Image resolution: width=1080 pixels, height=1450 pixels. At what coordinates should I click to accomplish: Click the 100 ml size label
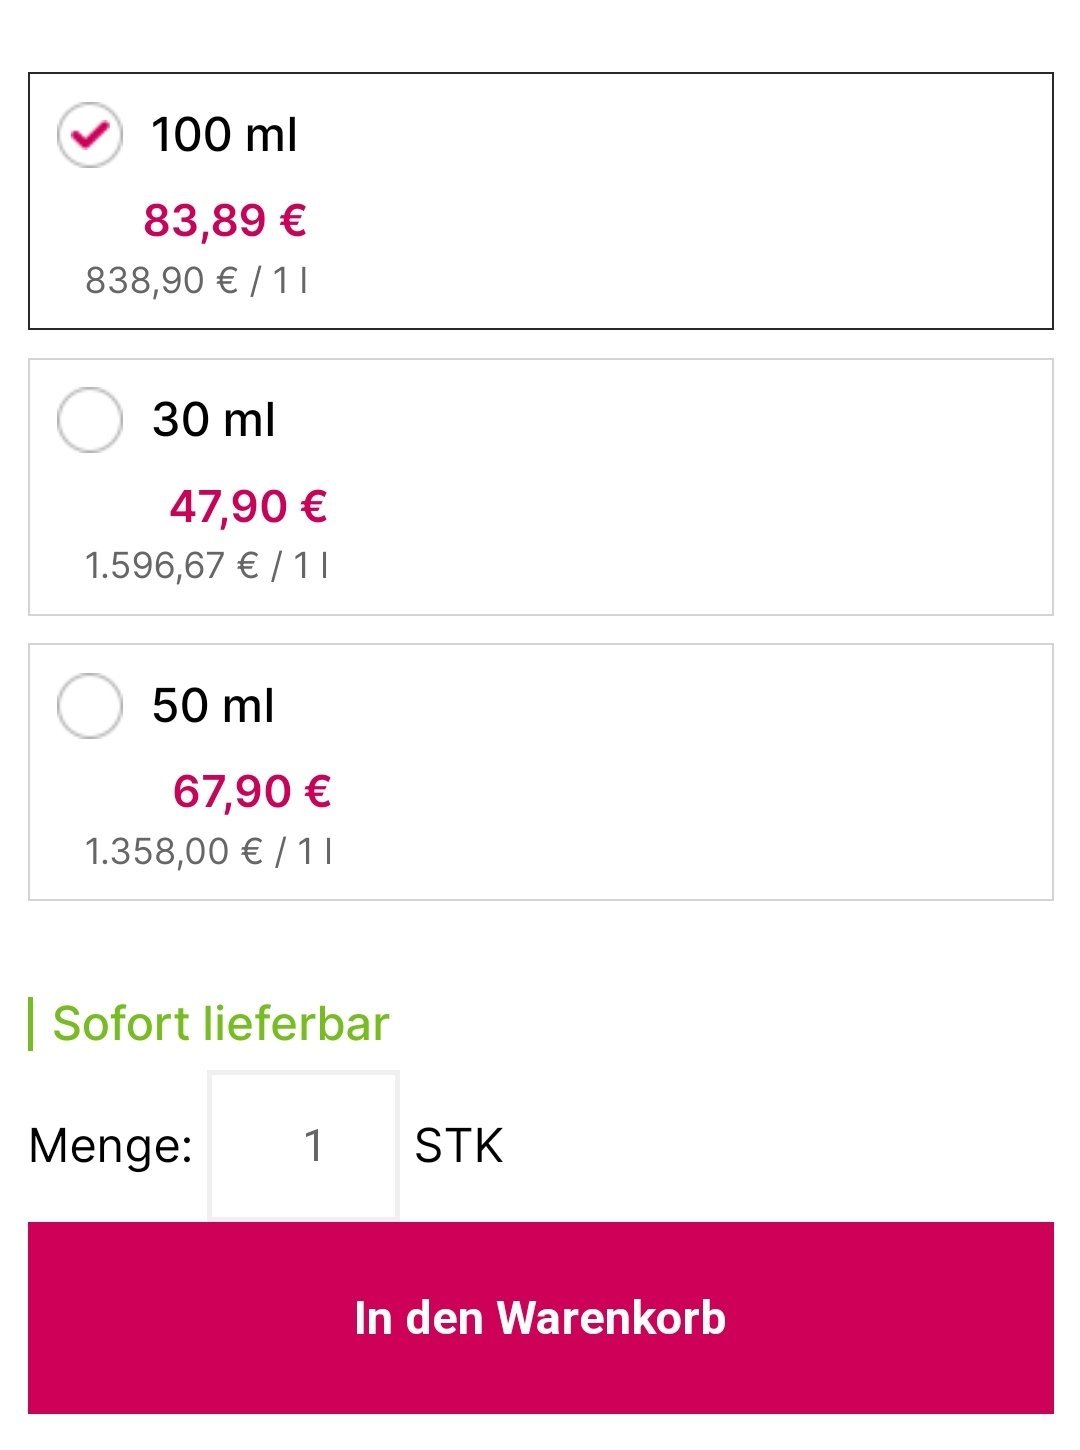224,134
